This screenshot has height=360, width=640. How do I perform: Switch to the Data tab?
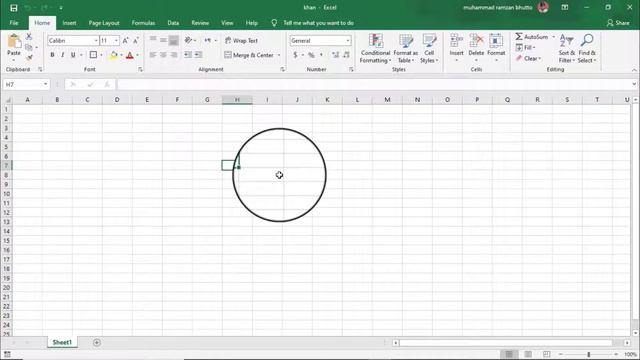point(173,23)
